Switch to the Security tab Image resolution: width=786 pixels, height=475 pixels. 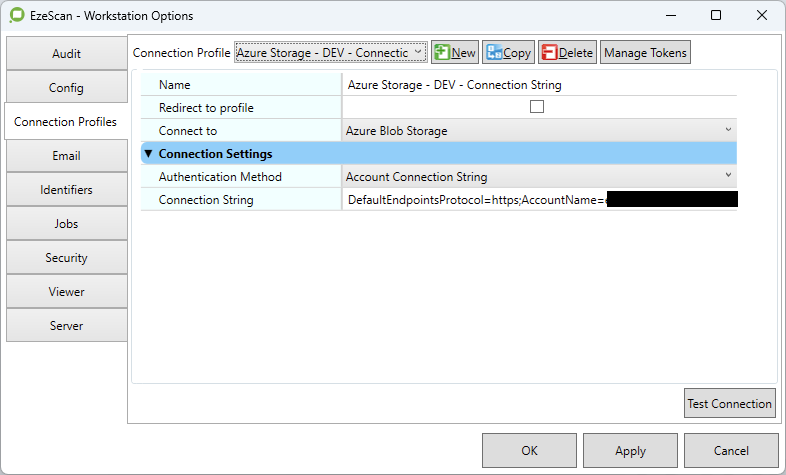point(66,258)
